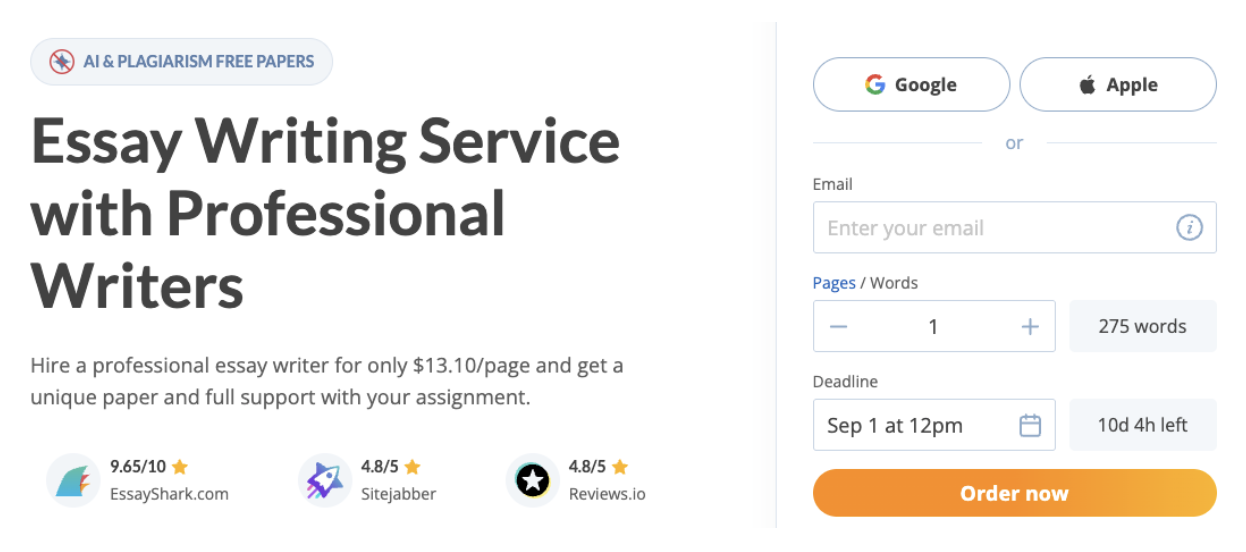Screen dimensions: 1246x552
Task: Click the page quantity number field
Action: click(934, 327)
